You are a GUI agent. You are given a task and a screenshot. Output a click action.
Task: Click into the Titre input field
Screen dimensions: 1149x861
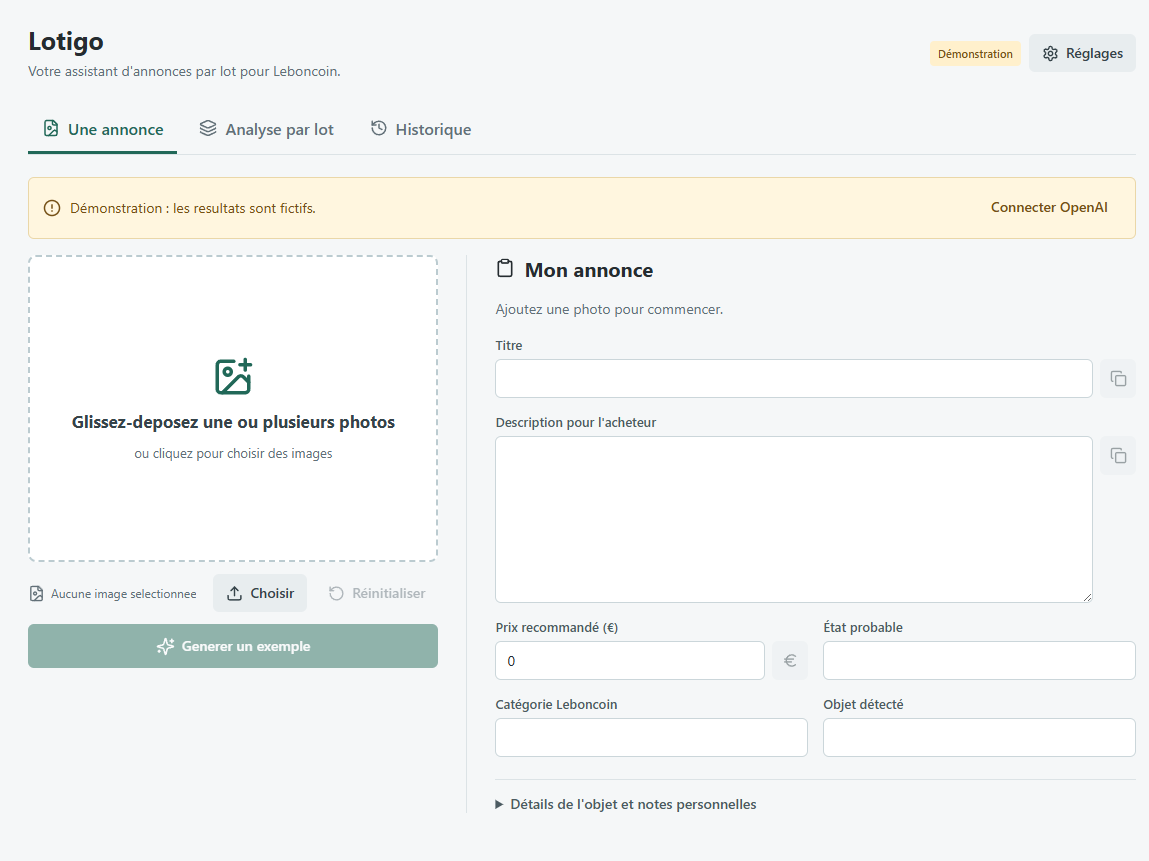794,379
